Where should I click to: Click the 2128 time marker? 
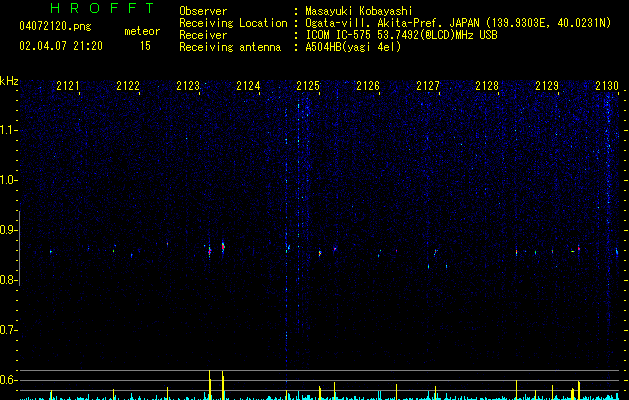click(487, 85)
